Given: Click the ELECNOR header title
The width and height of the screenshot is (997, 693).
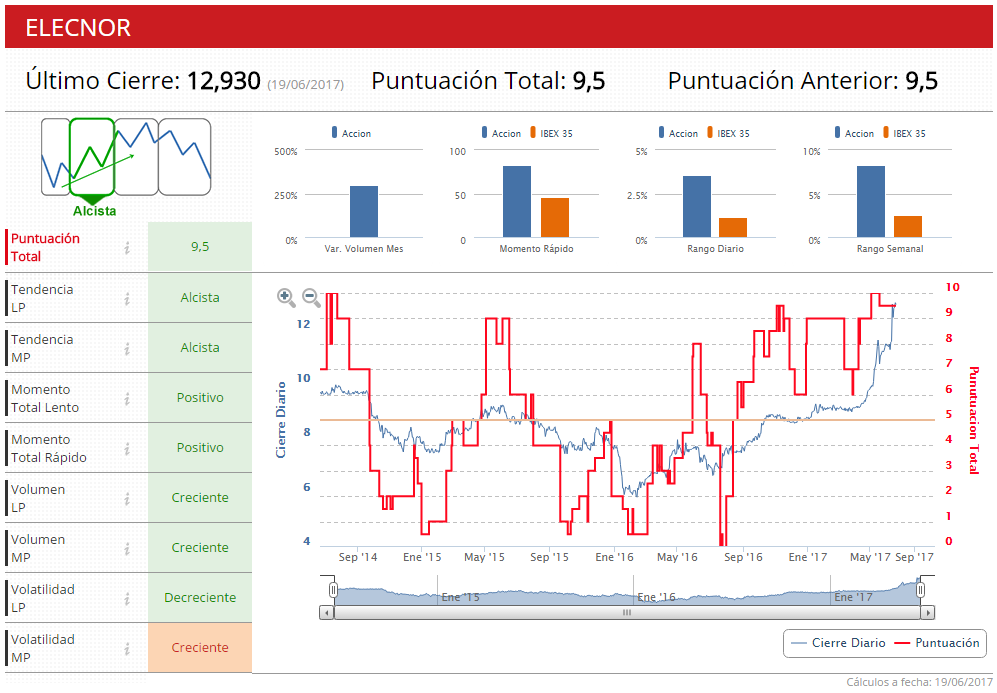Looking at the screenshot, I should click(78, 28).
